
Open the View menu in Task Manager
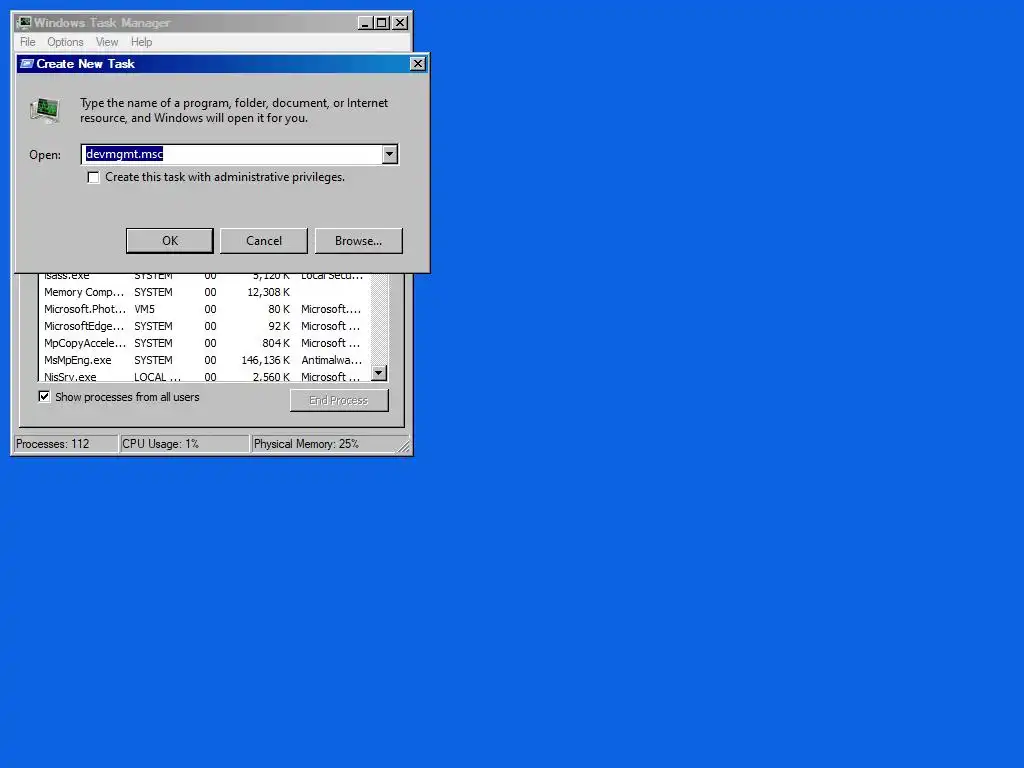click(107, 42)
